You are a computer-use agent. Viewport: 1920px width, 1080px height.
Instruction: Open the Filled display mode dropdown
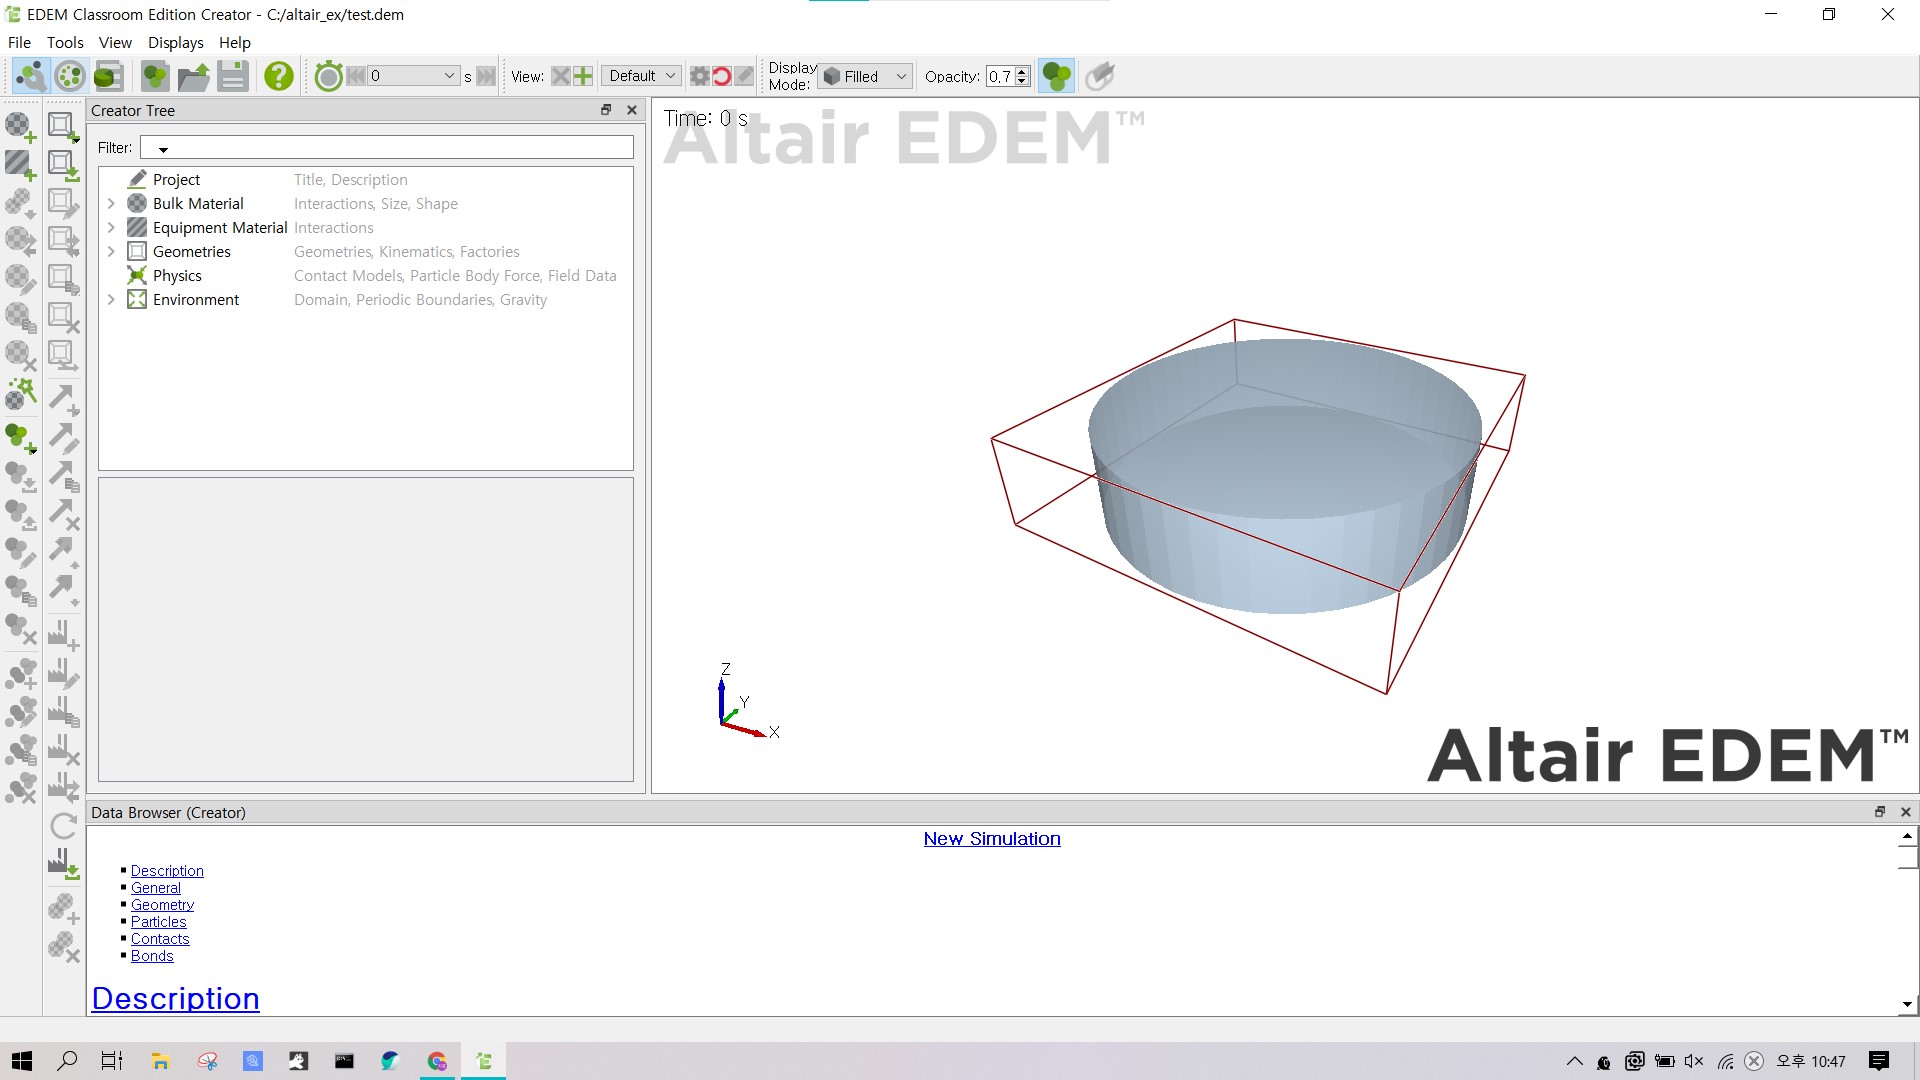coord(864,76)
